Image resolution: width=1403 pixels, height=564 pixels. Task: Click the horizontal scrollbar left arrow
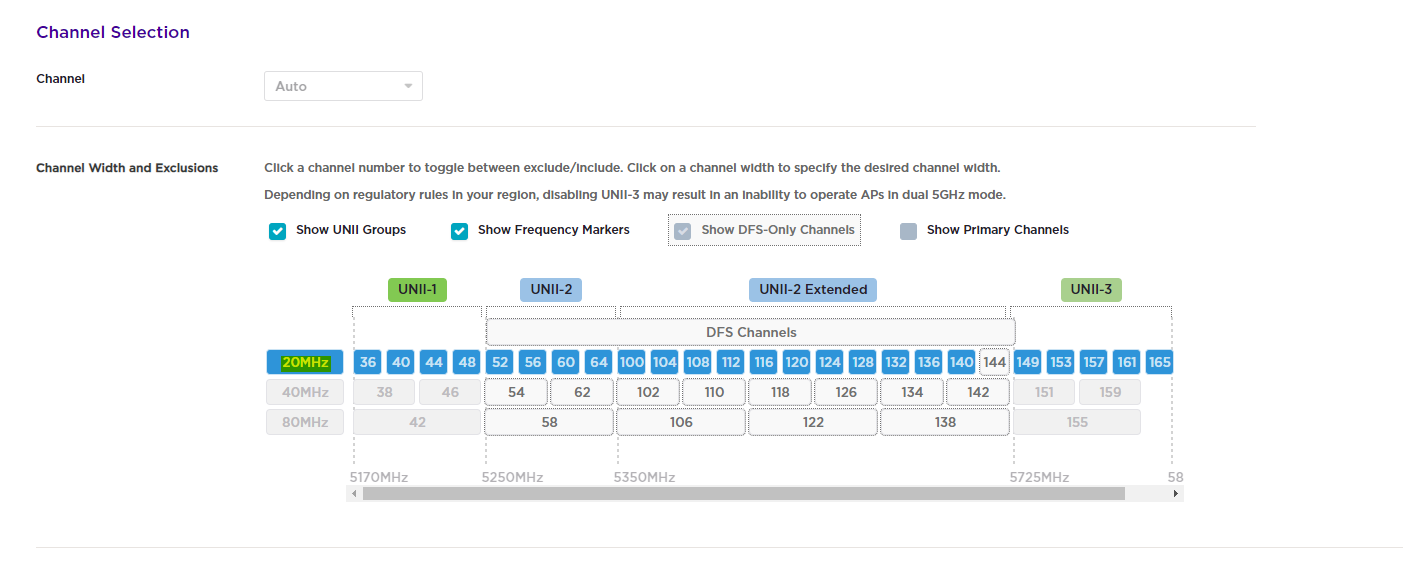tap(354, 493)
